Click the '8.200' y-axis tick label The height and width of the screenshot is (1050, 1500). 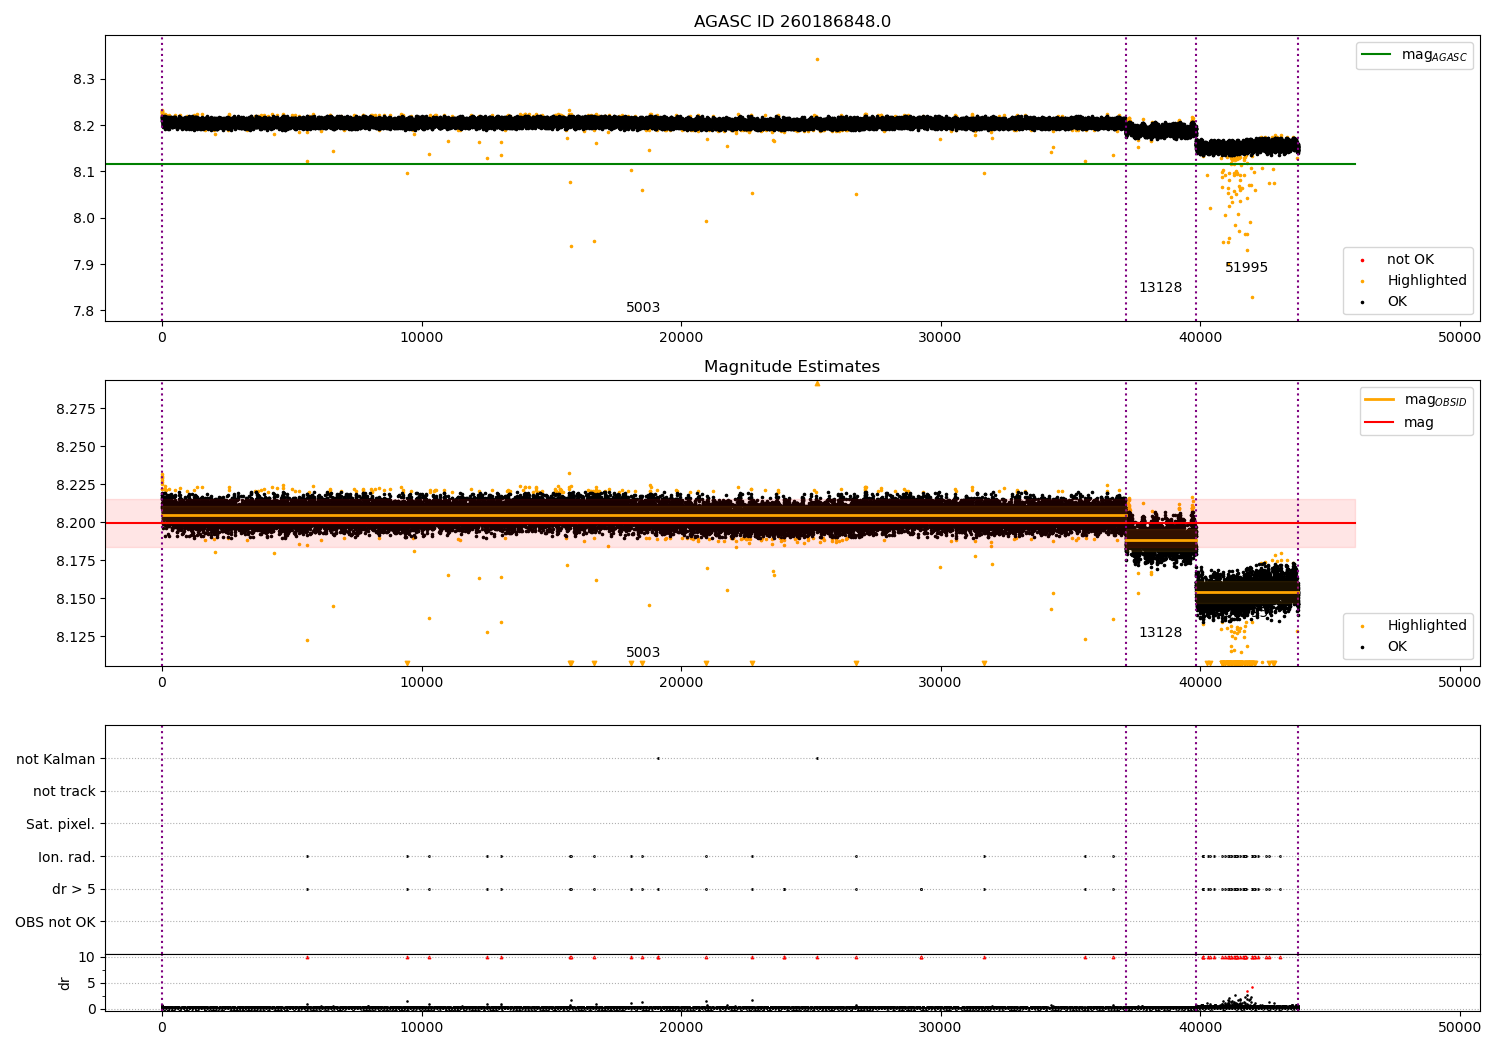click(76, 524)
